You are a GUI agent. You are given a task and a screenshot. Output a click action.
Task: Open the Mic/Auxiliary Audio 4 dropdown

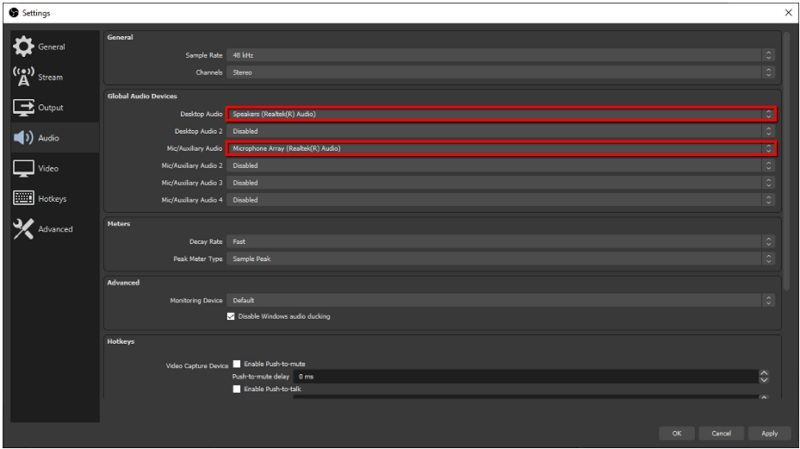(501, 200)
